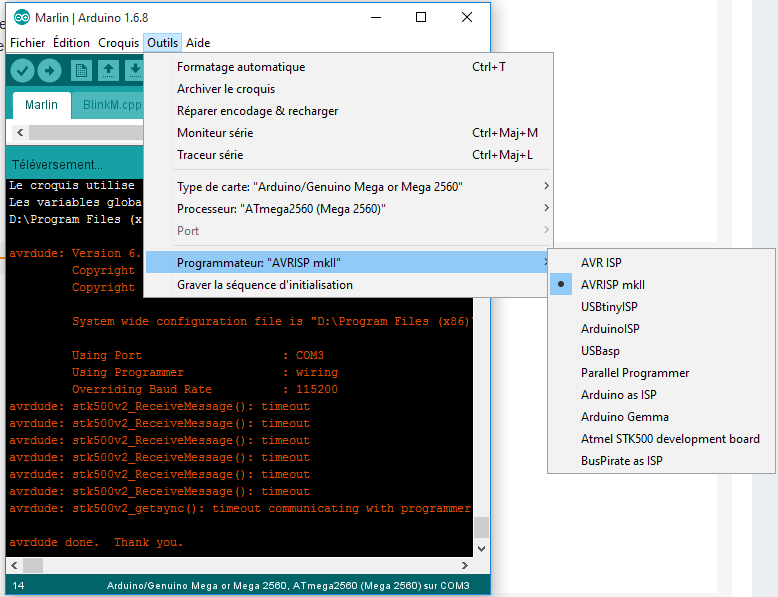Click editor horizontal scrollbar left arrow
The image size is (778, 597).
20,133
